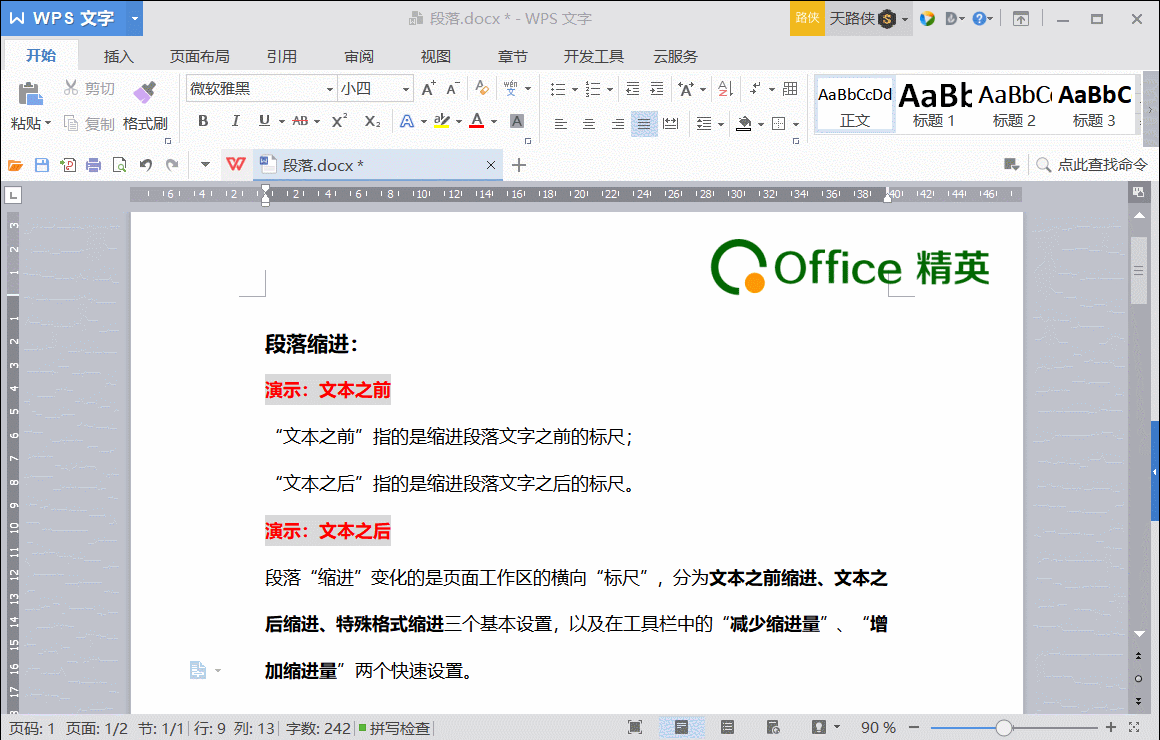The image size is (1160, 740).
Task: Toggle justify alignment
Action: coord(644,124)
